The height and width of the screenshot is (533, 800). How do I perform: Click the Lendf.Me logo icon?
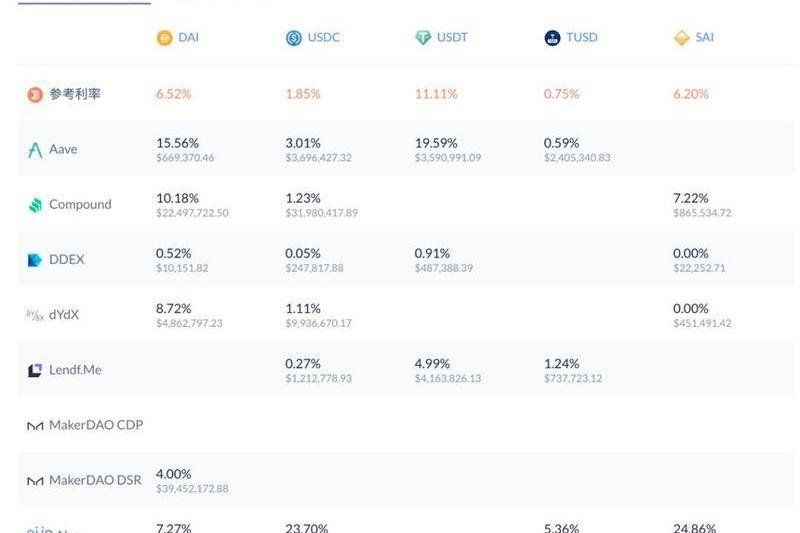35,370
